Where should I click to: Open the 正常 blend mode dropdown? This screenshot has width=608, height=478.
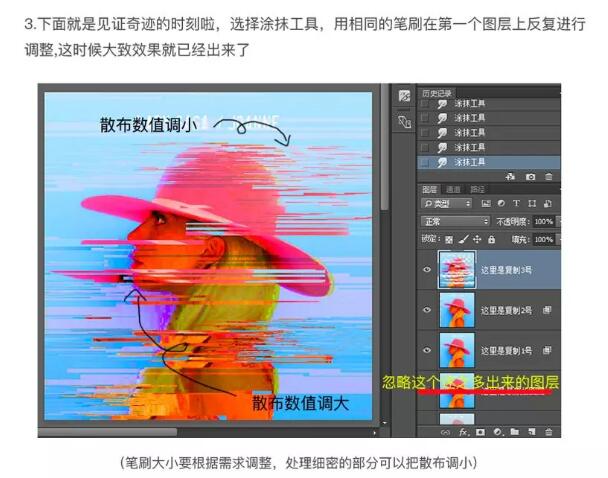click(455, 221)
